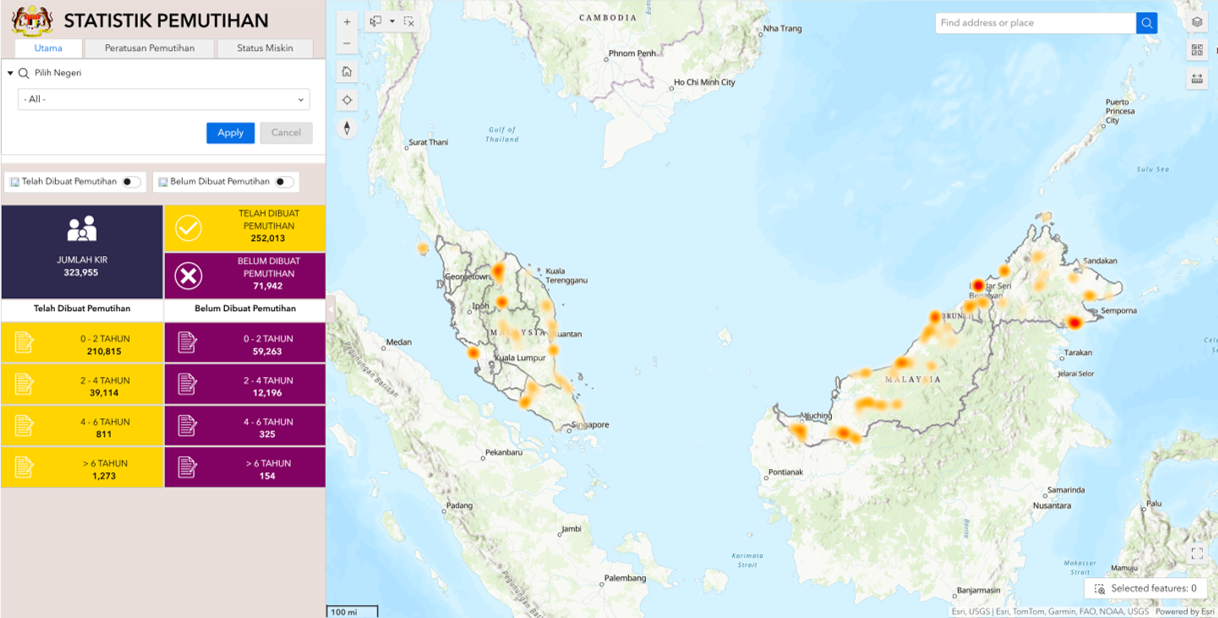Cancel the state filter
This screenshot has height=618, width=1218.
(286, 133)
